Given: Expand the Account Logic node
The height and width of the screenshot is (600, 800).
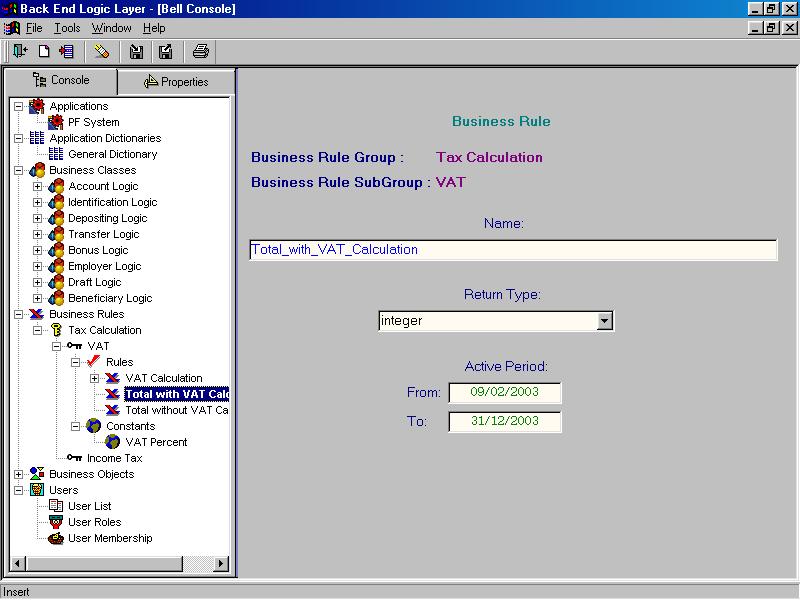Looking at the screenshot, I should (x=37, y=186).
